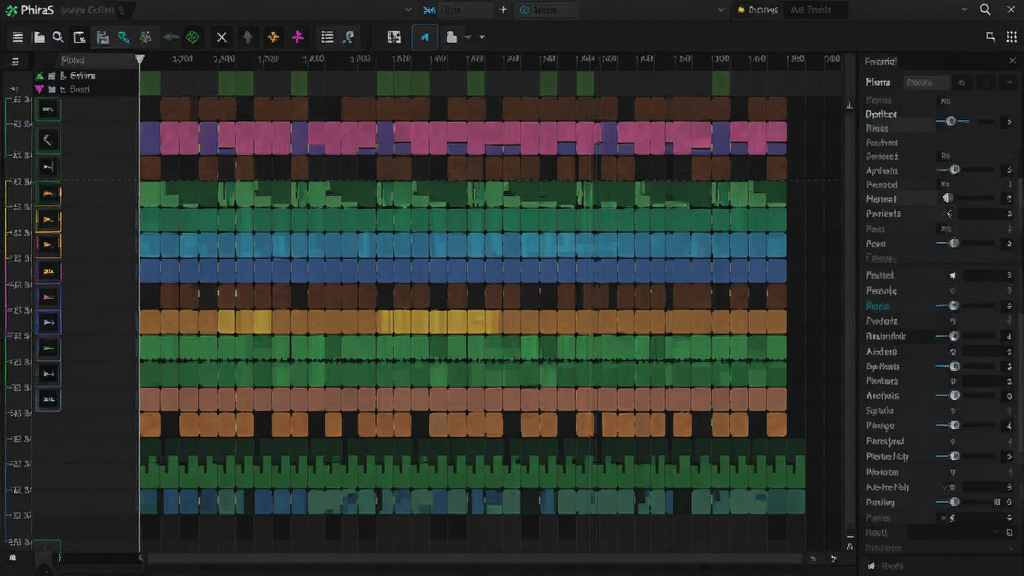
Task: Click the grey left arrow toolbar icon
Action: (x=171, y=37)
